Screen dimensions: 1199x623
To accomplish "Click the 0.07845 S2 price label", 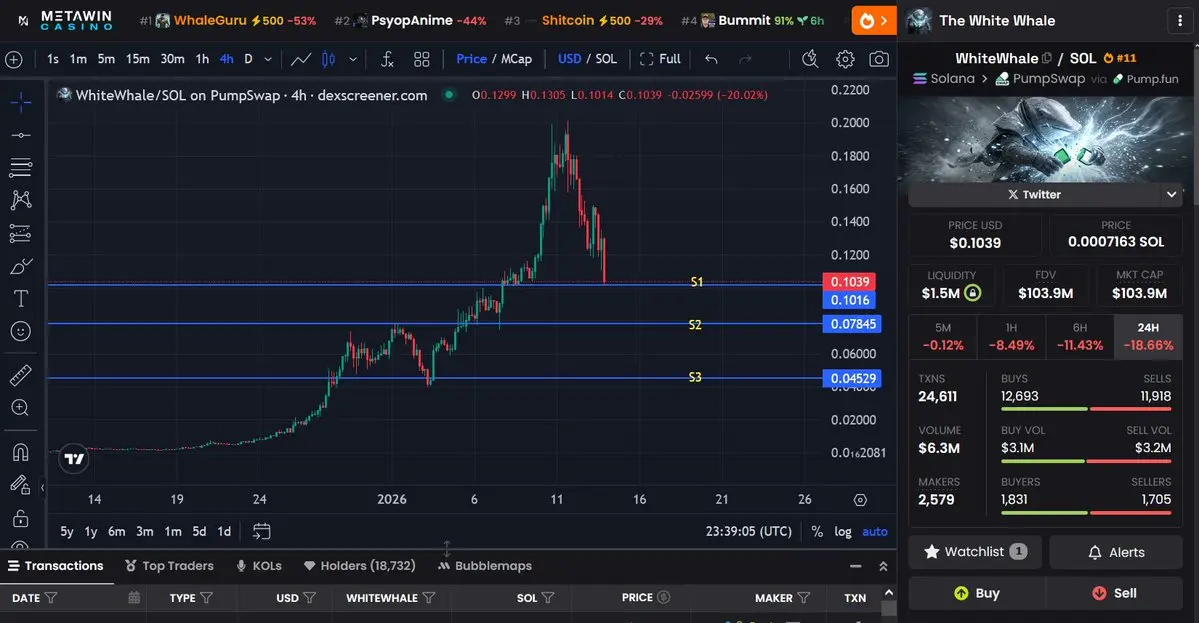I will [852, 324].
